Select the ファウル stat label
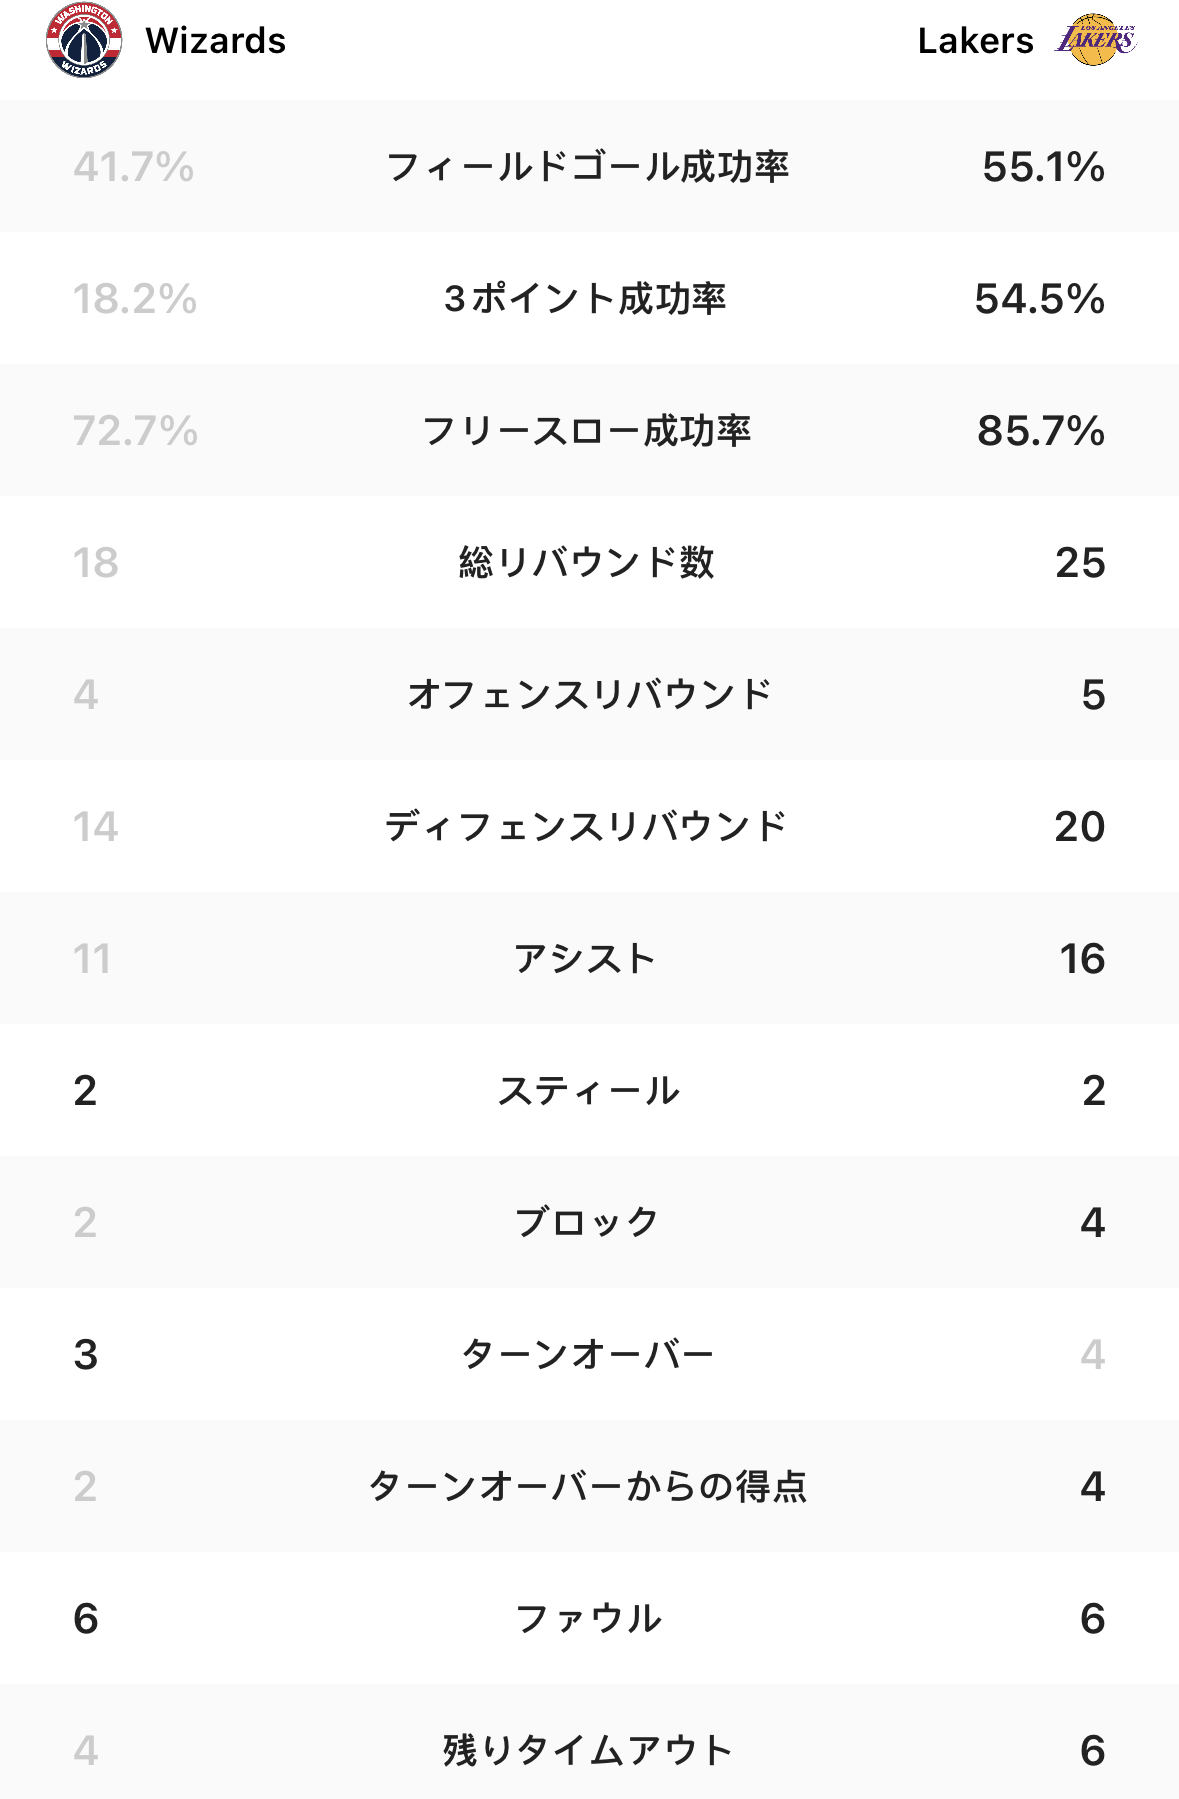Viewport: 1179px width, 1799px height. click(588, 1618)
